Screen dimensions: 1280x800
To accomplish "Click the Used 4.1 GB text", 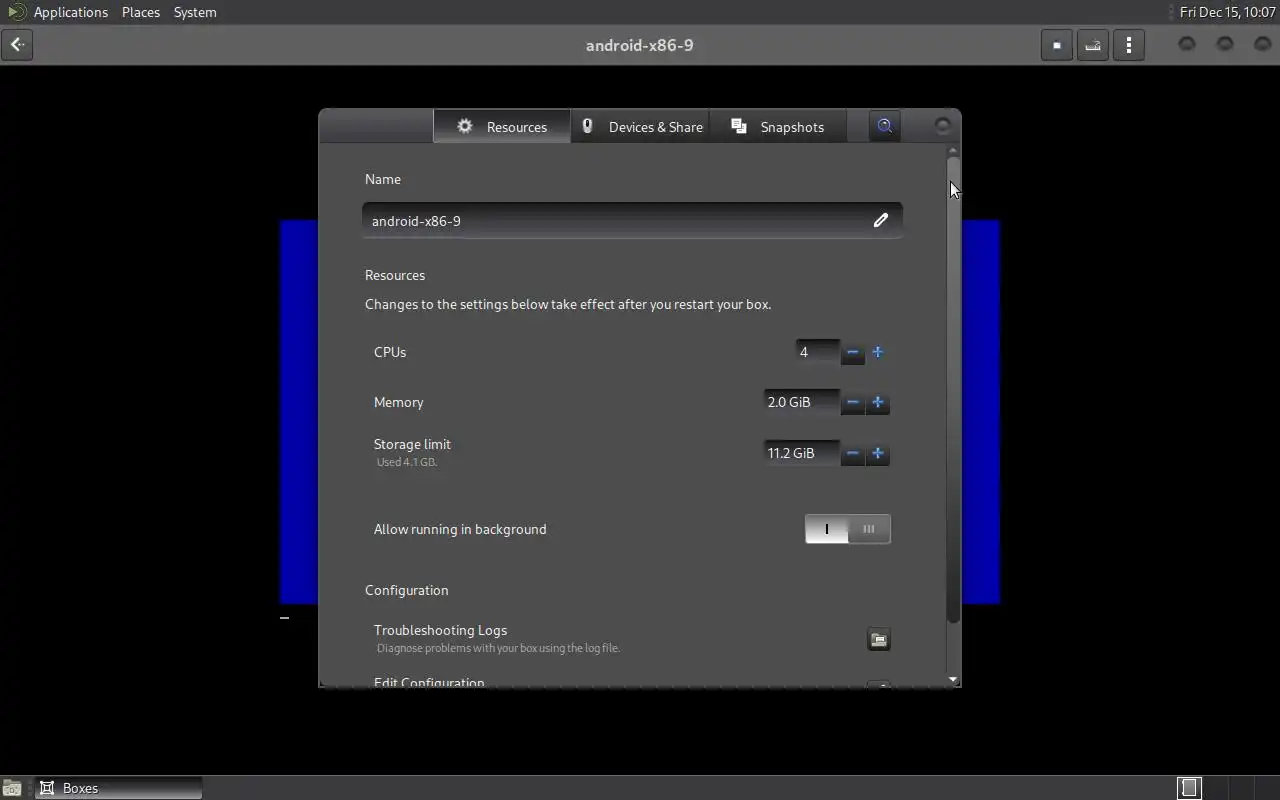I will click(407, 462).
